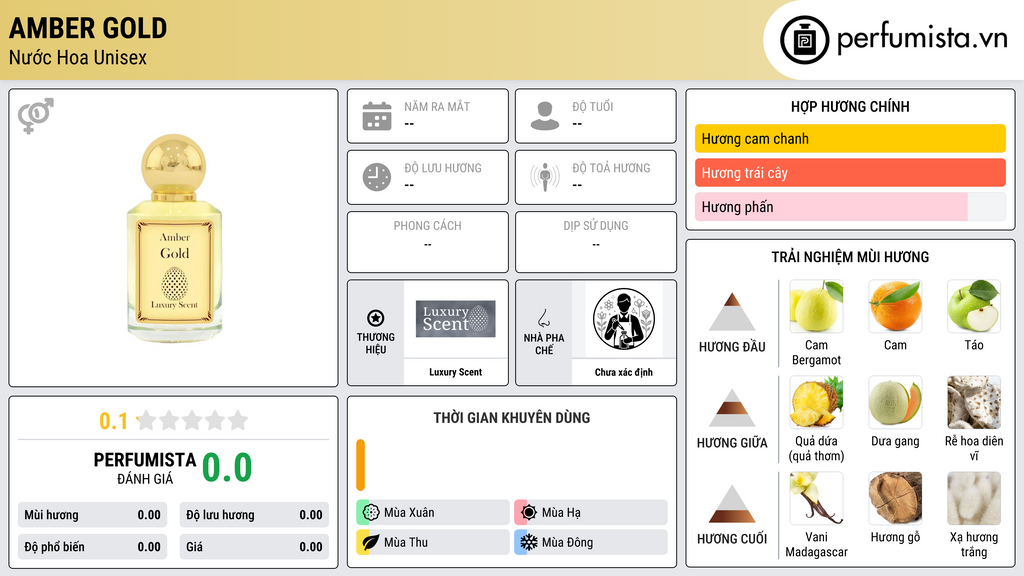Select the Mùa Thu season button
1024x576 pixels.
pos(433,542)
